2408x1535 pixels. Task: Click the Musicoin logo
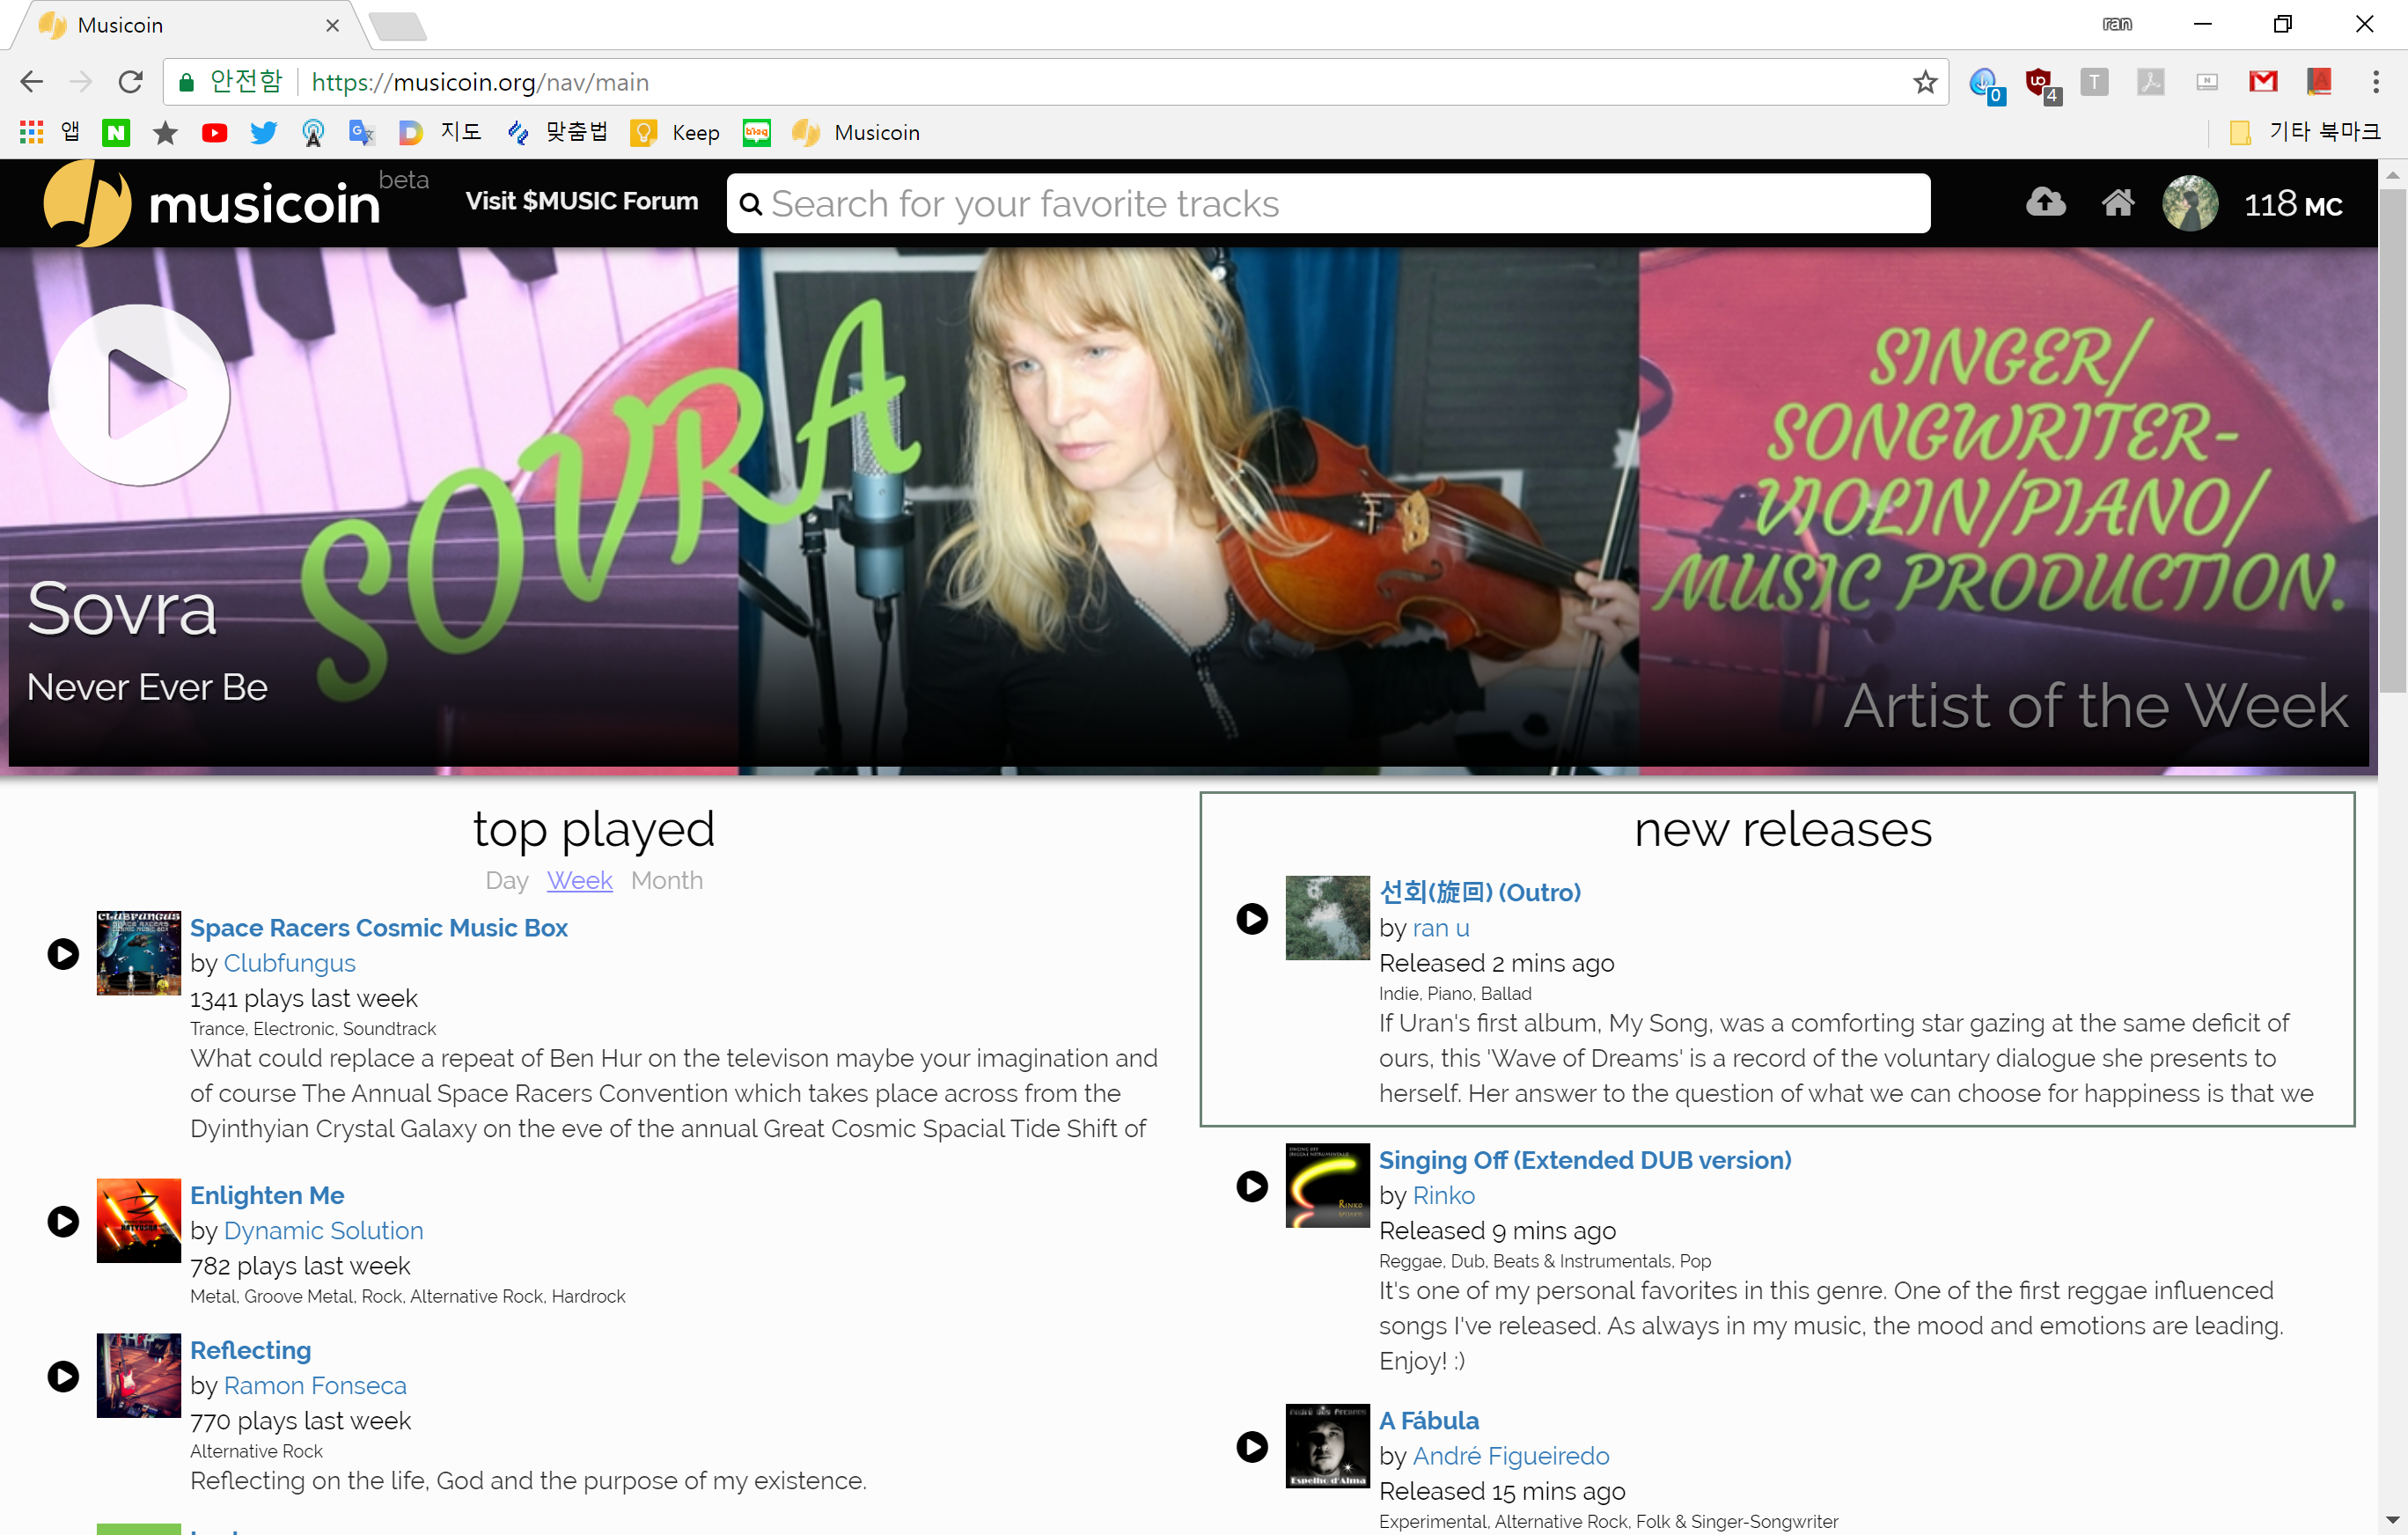[x=213, y=203]
